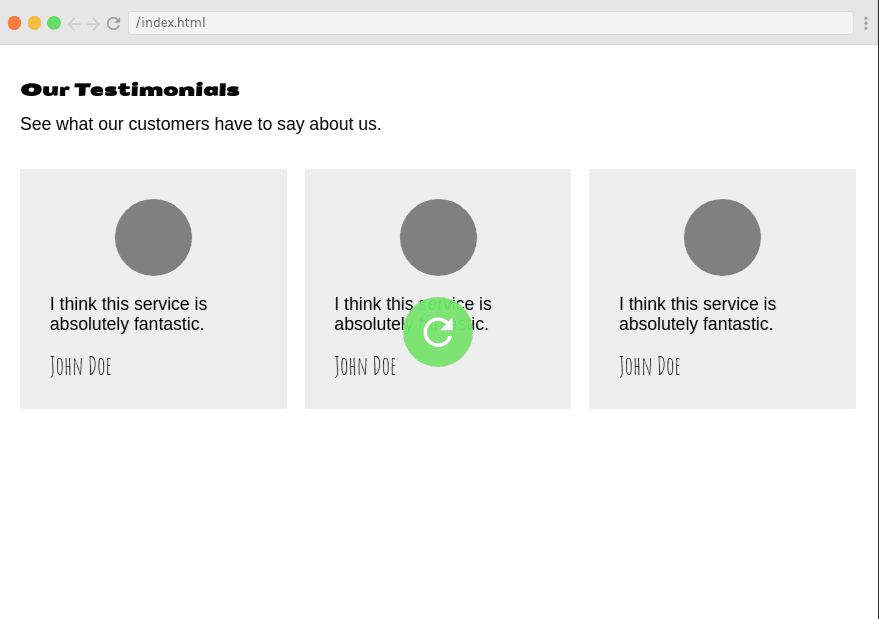
Task: Click the red close window button
Action: [15, 23]
